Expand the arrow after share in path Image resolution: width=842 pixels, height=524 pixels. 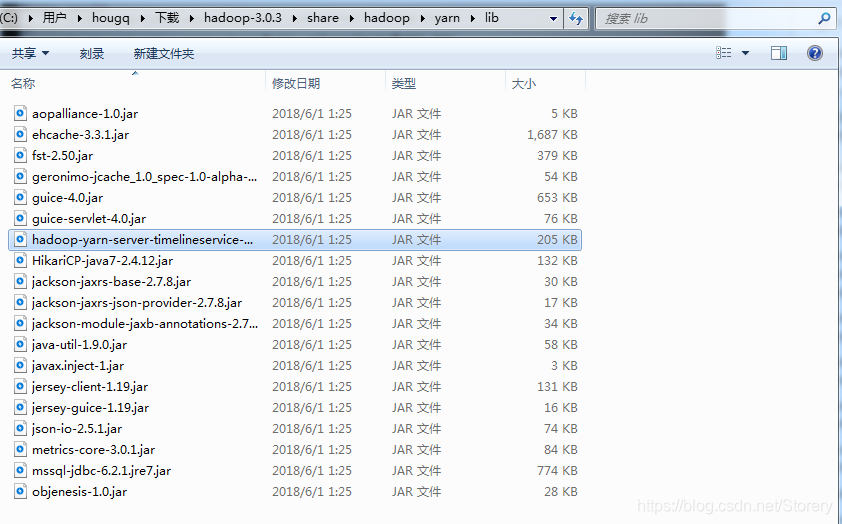point(351,18)
